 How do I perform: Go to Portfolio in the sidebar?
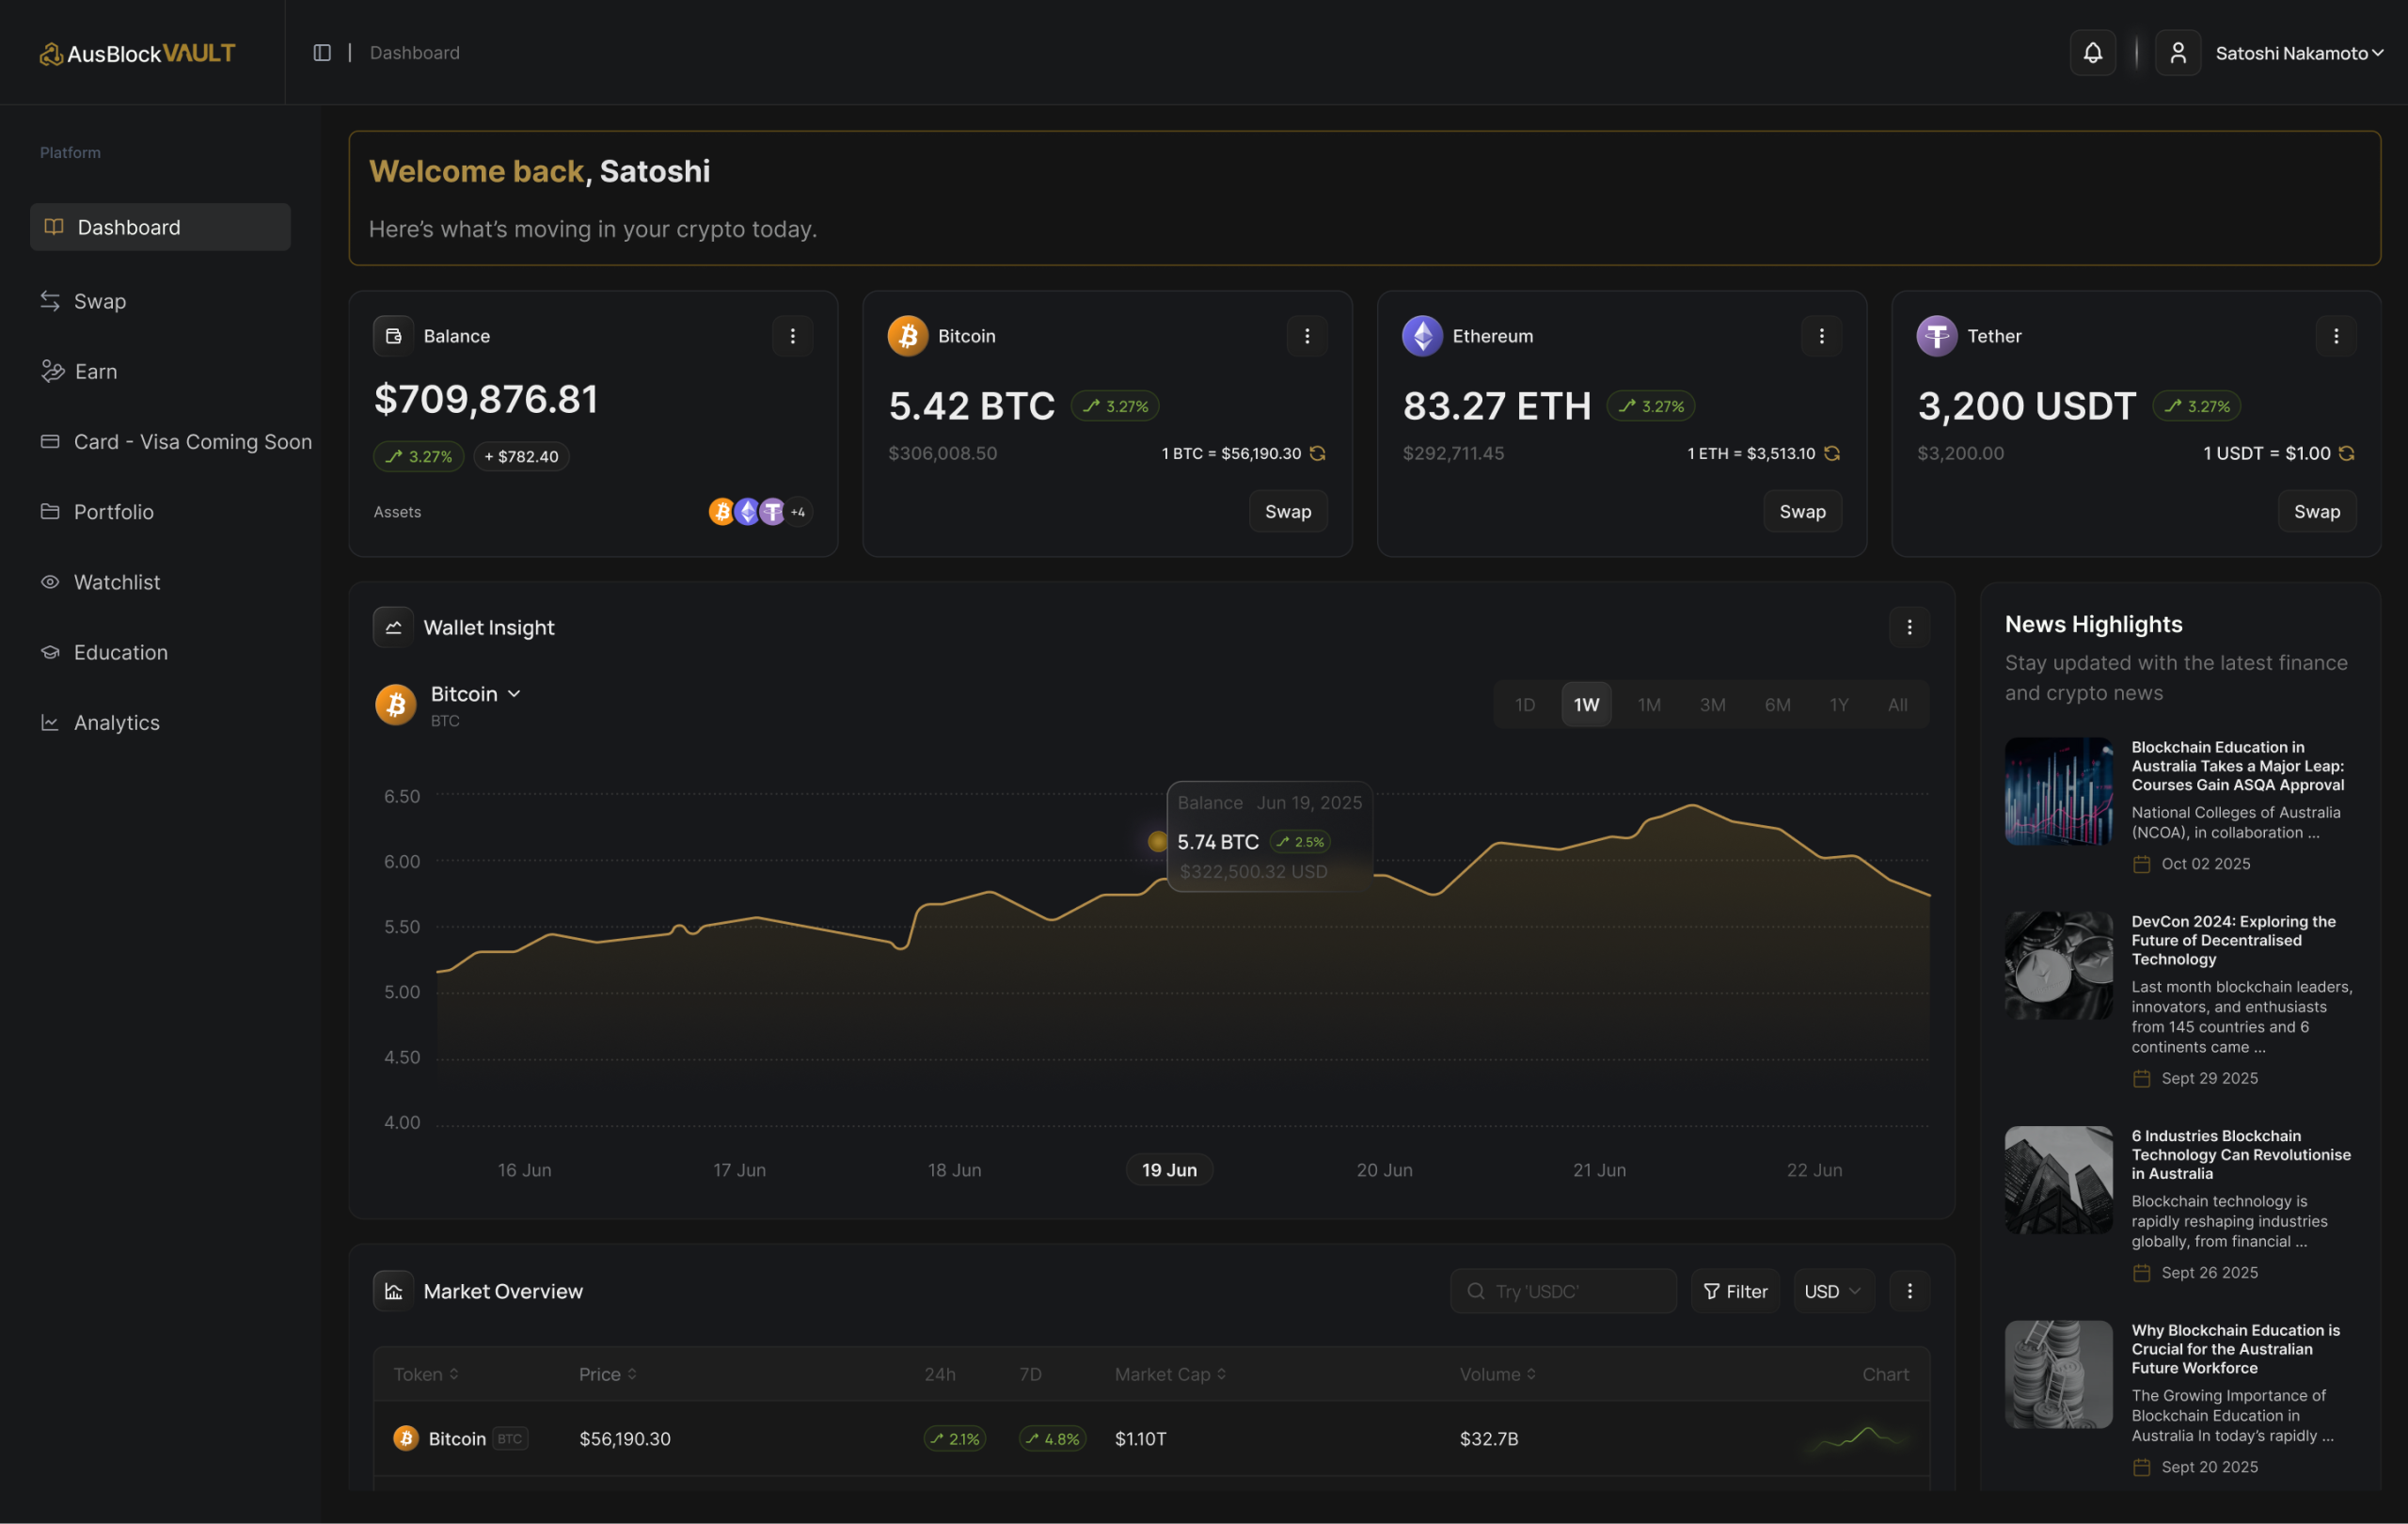coord(113,512)
